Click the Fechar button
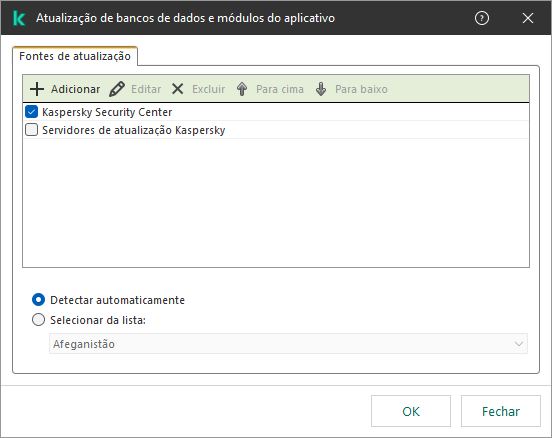This screenshot has height=438, width=552. pos(501,411)
